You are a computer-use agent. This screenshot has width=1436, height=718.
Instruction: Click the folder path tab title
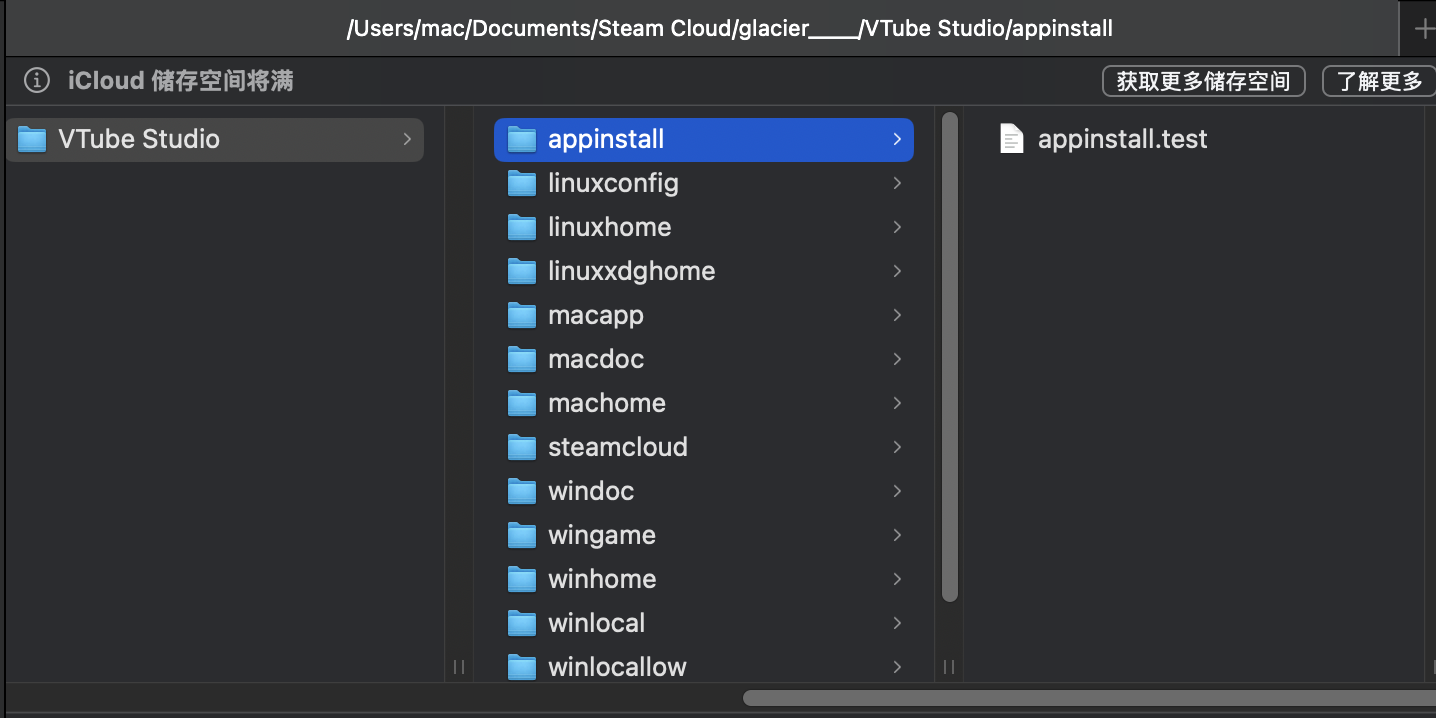[x=729, y=28]
